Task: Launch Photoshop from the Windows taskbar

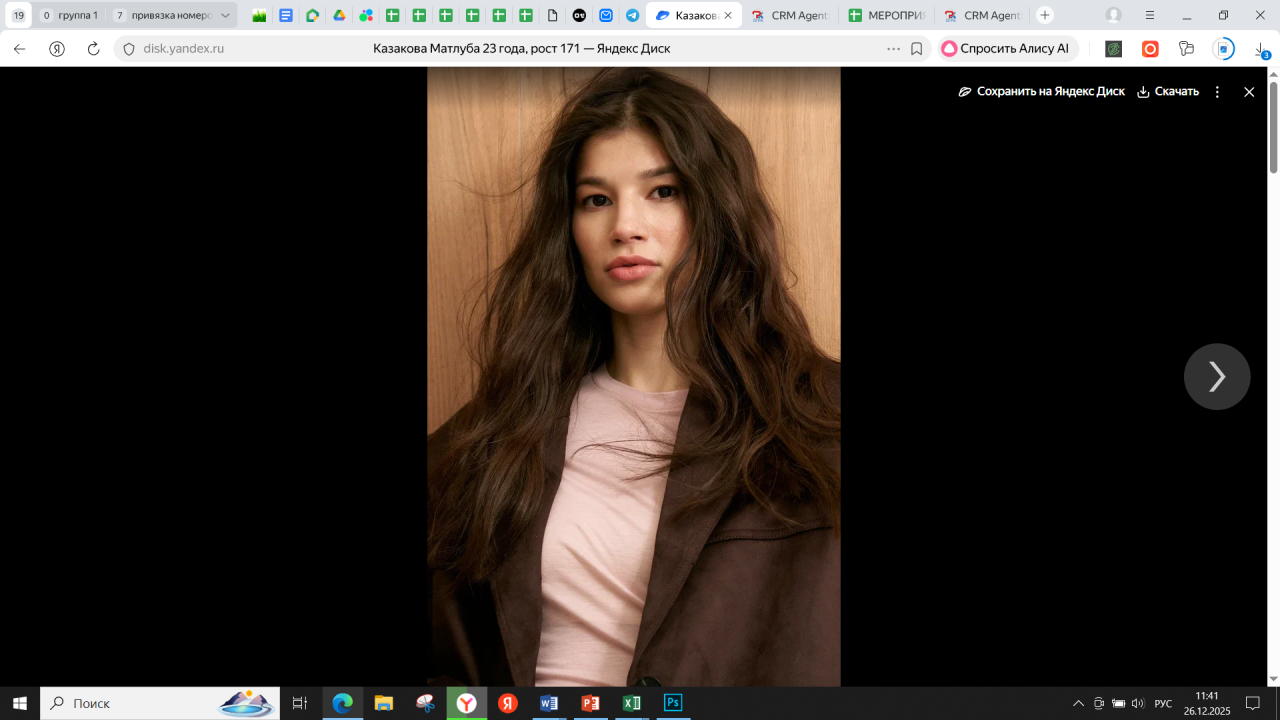Action: click(673, 703)
